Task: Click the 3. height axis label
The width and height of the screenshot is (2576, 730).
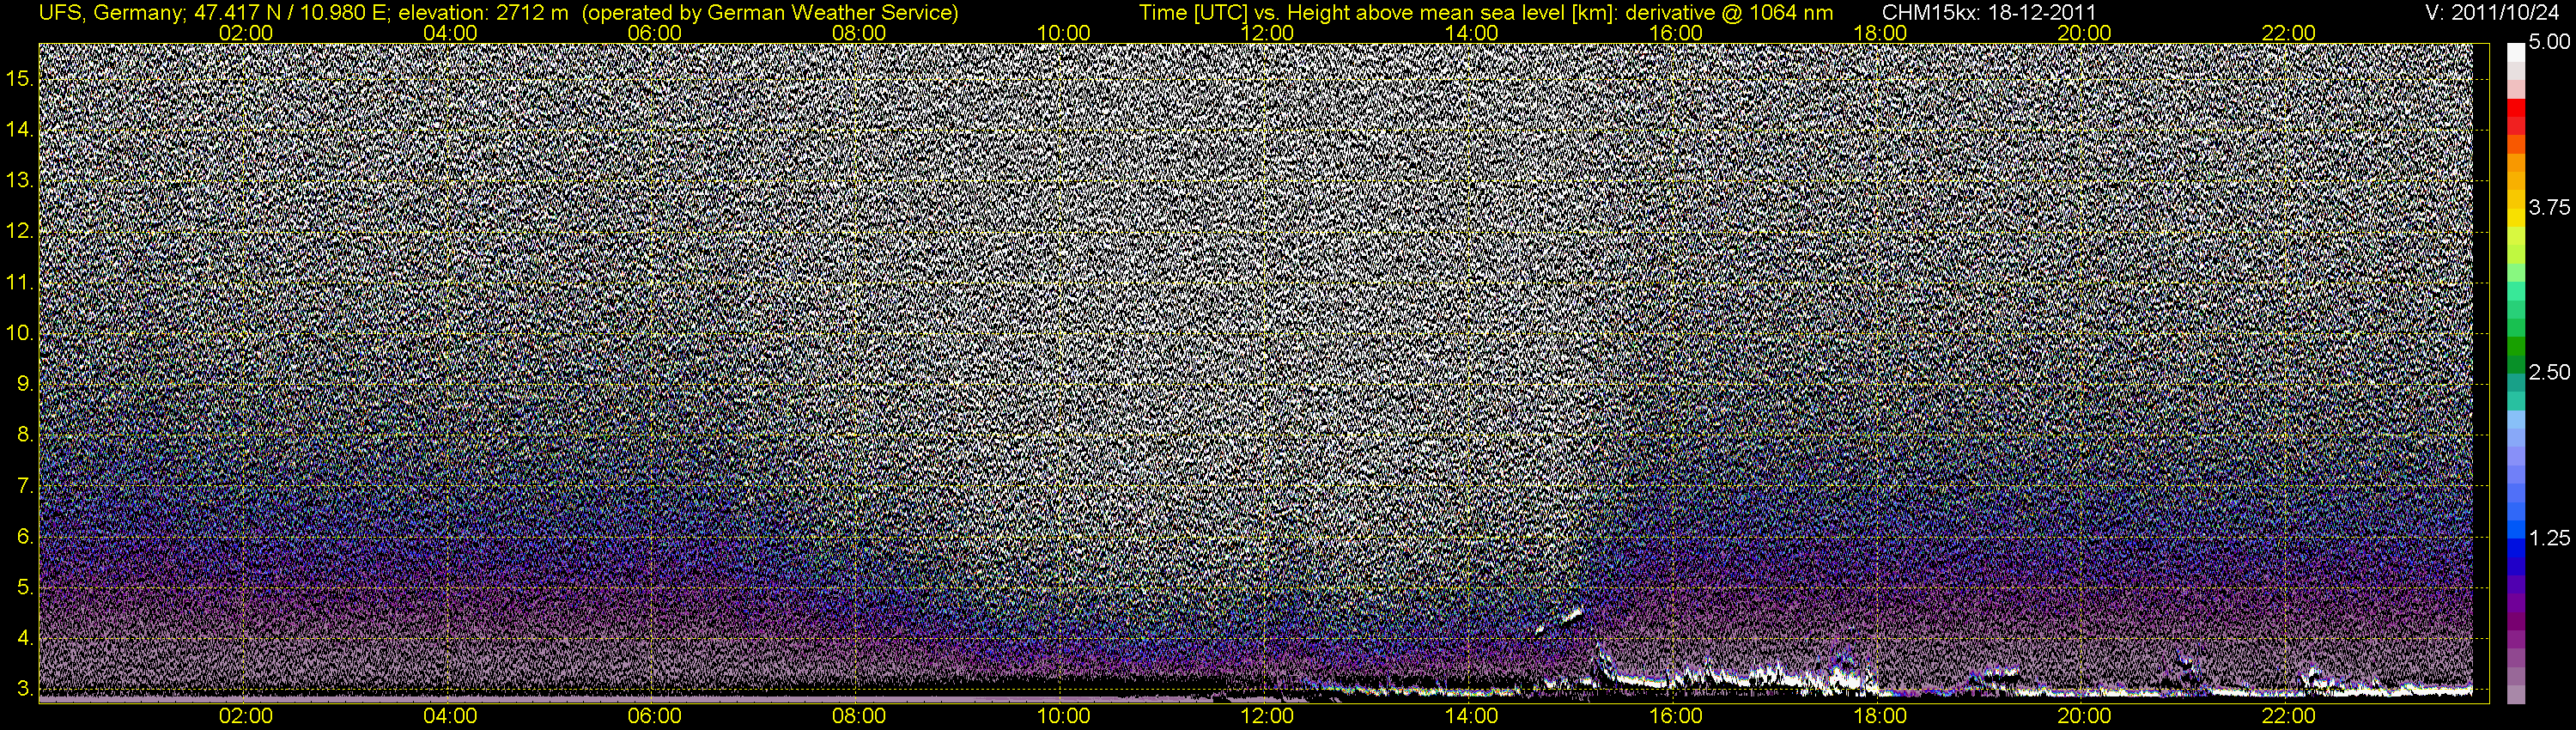Action: (x=25, y=689)
